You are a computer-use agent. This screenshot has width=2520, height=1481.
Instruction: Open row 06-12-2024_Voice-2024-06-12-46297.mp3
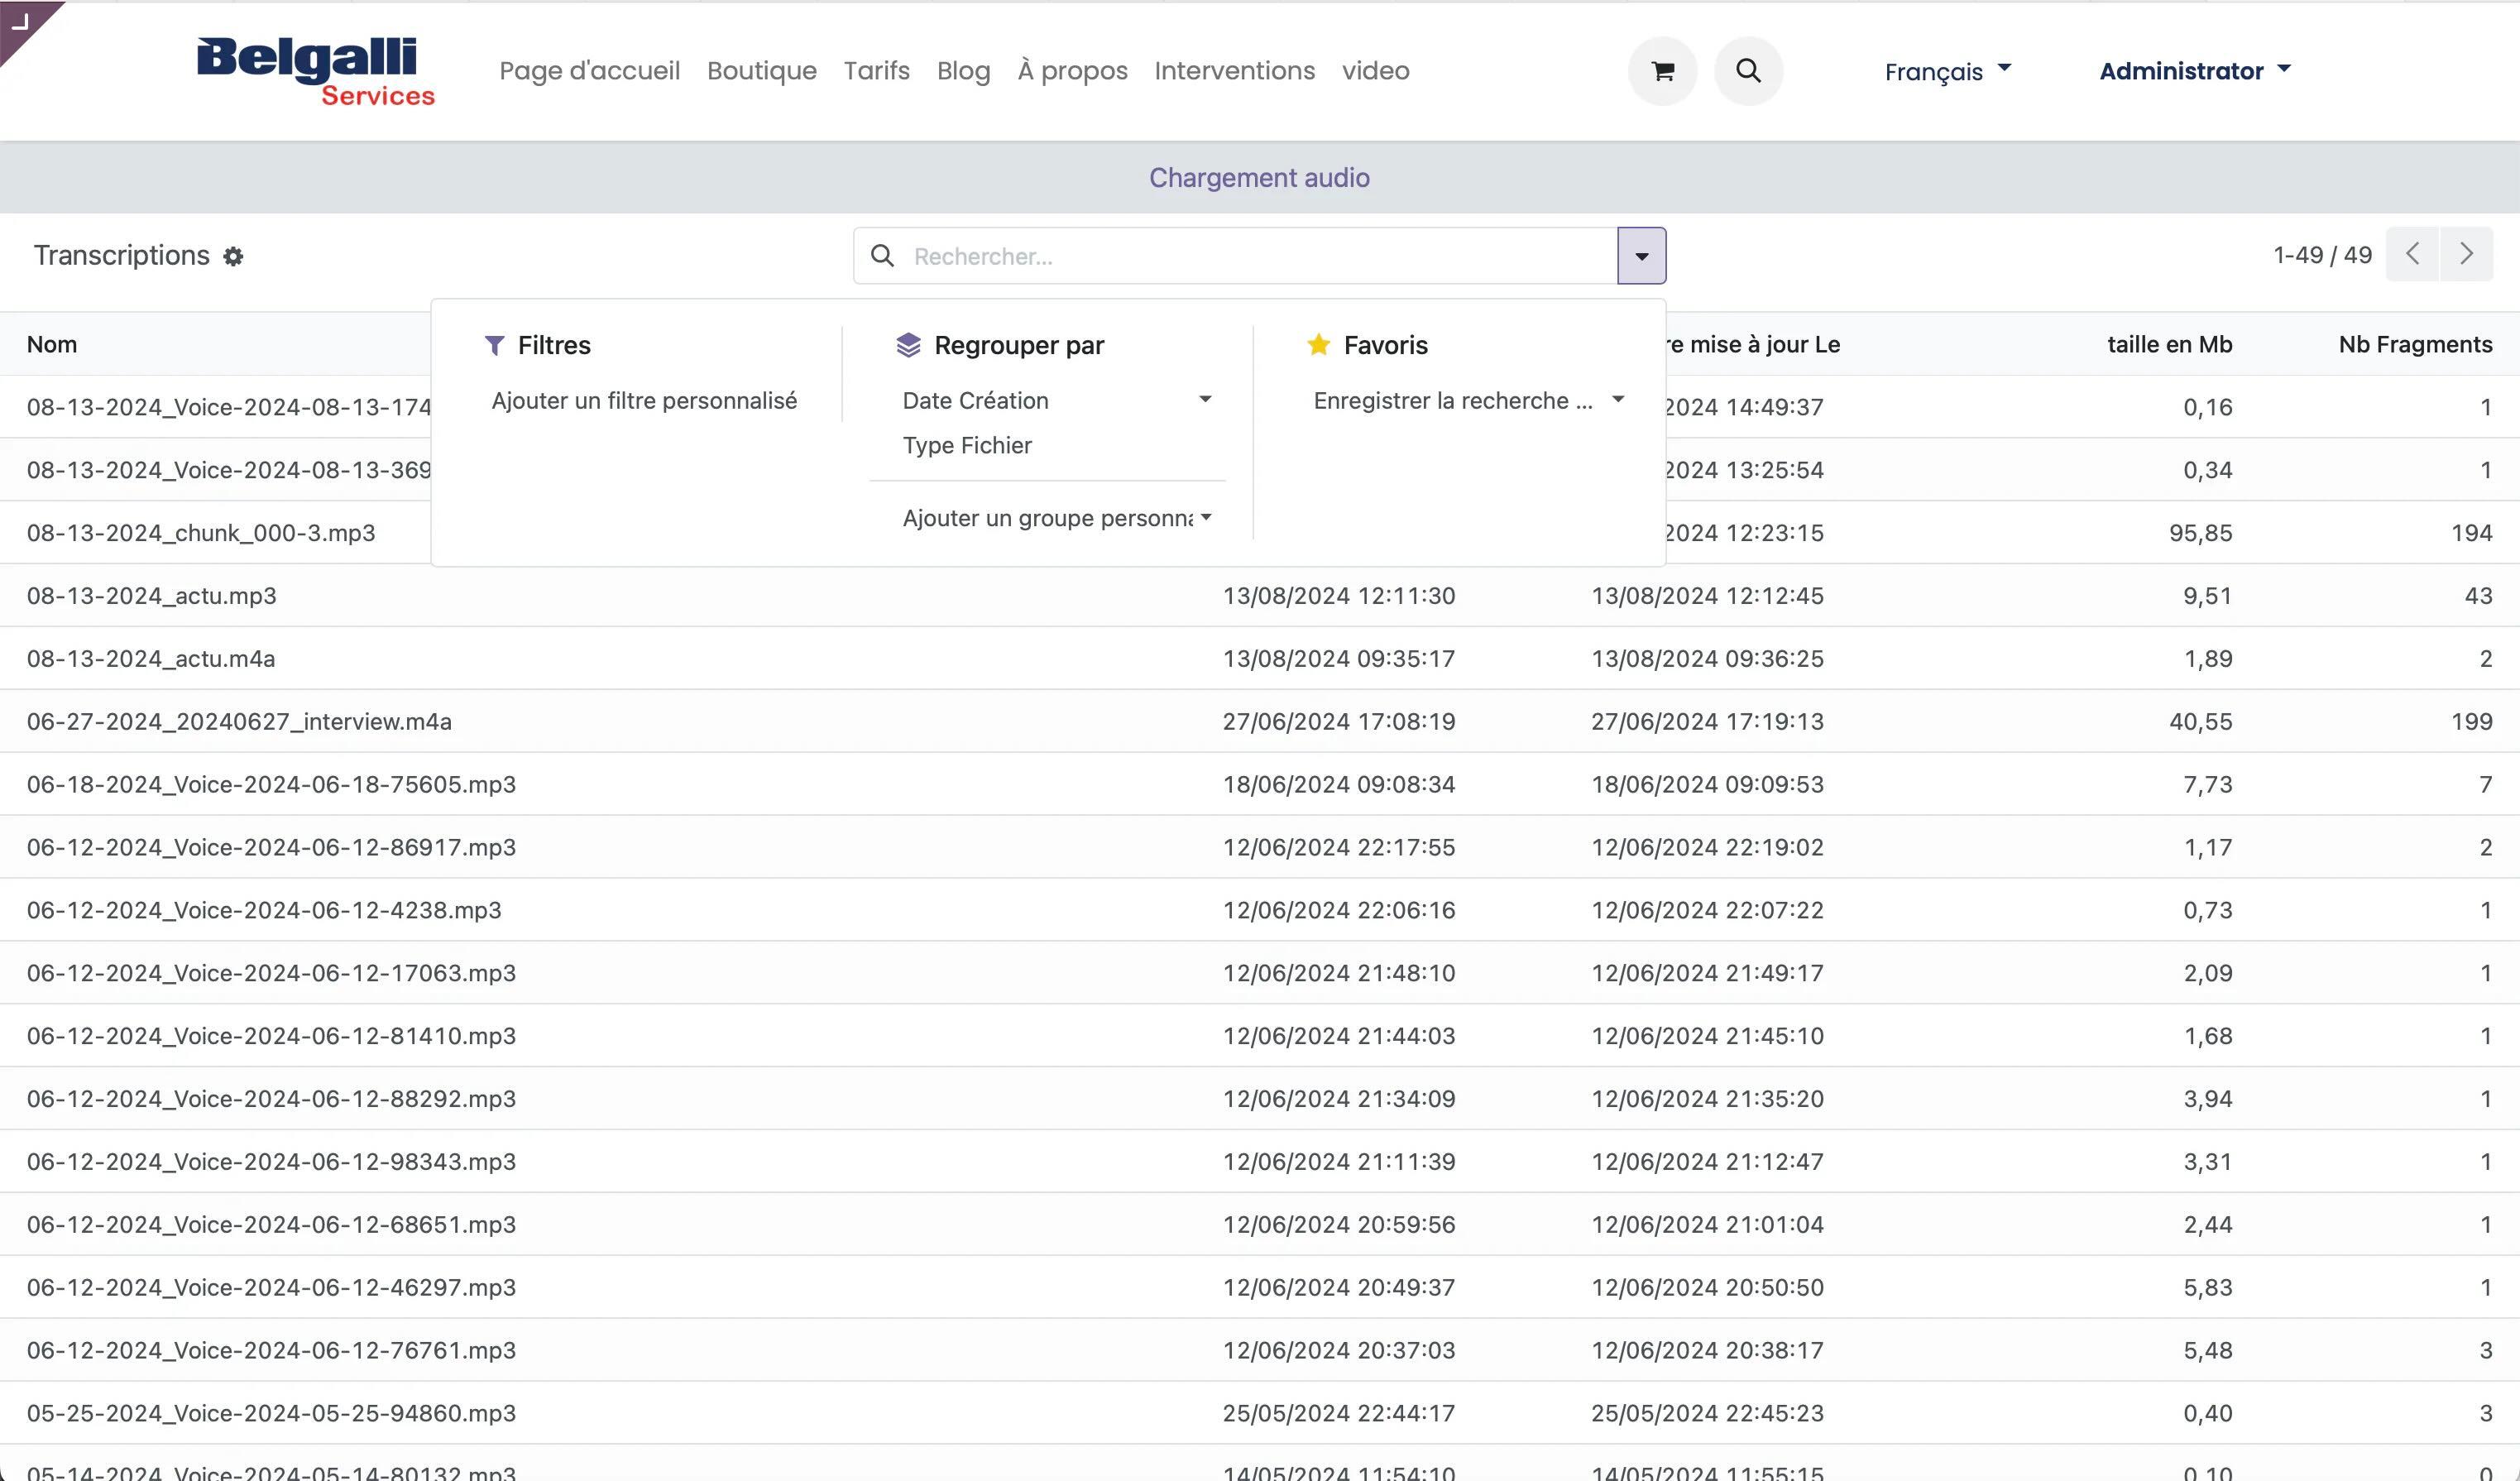[x=1260, y=1287]
